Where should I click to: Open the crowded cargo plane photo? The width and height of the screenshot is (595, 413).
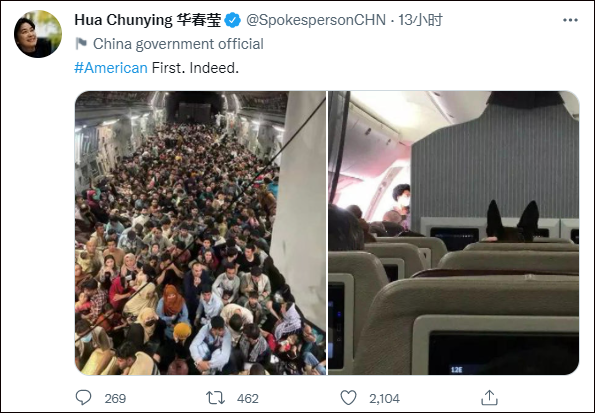pyautogui.click(x=200, y=233)
